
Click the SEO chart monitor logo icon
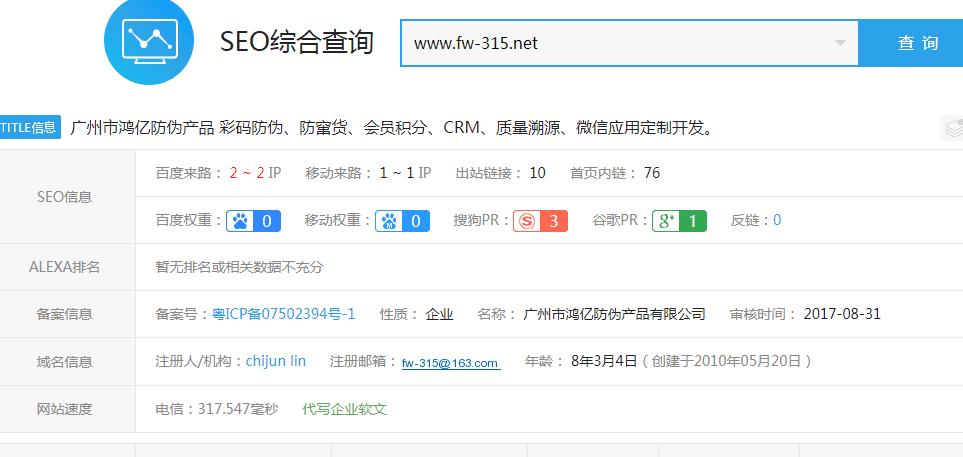(149, 41)
